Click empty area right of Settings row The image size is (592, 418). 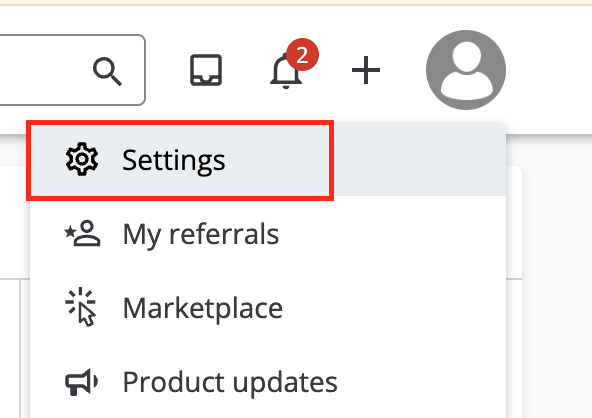[419, 160]
